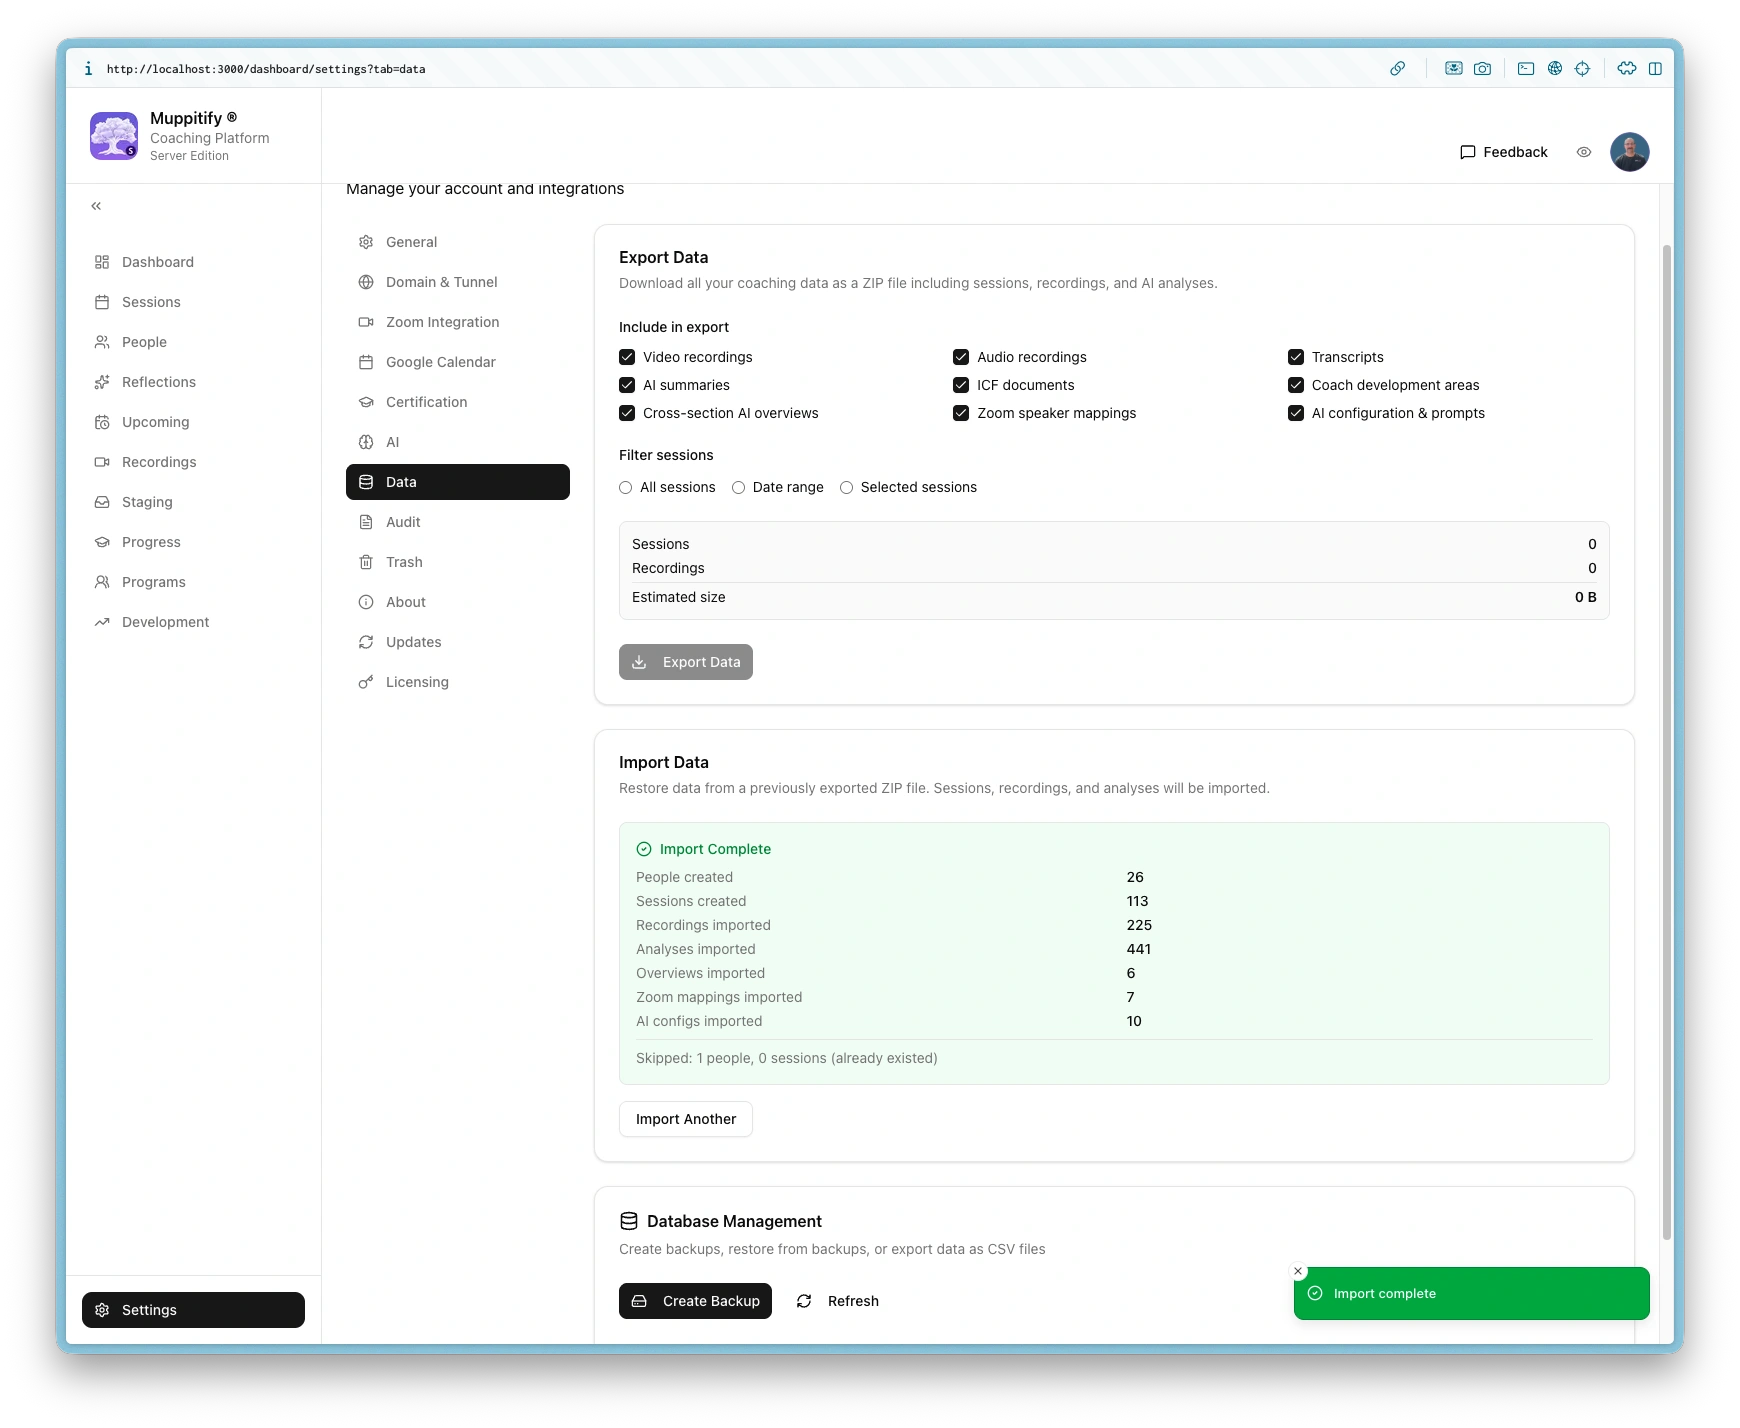Uncheck AI configuration & prompts
Screen dimensions: 1740x1428
point(1296,413)
